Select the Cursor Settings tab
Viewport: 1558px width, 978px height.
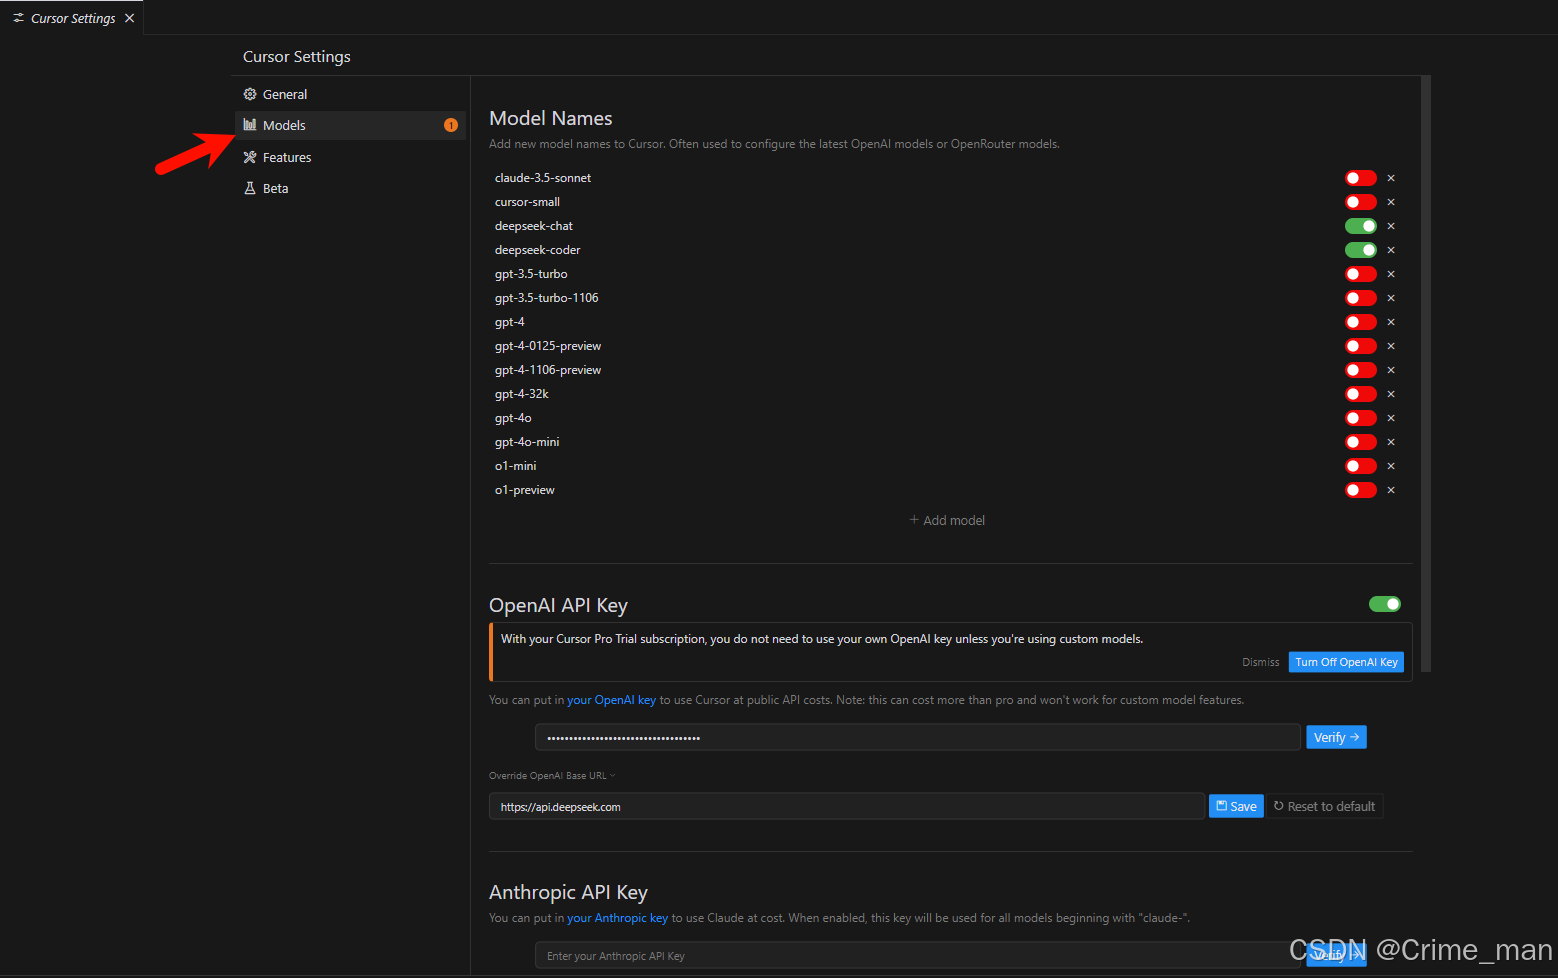point(73,18)
